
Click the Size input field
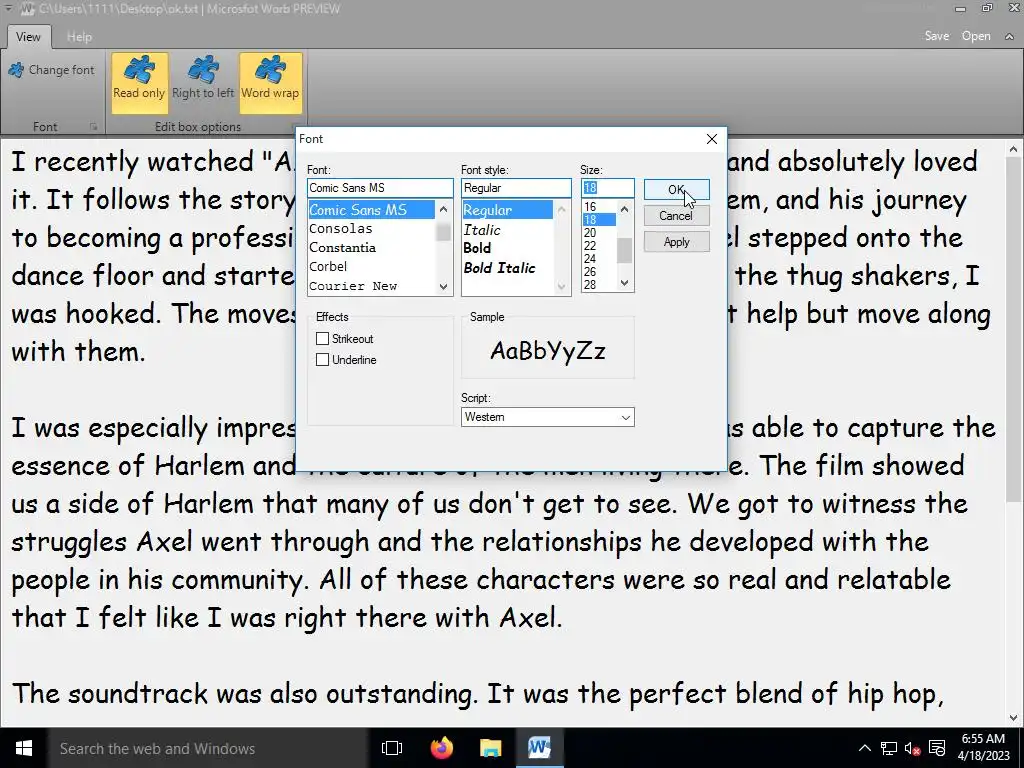point(607,188)
